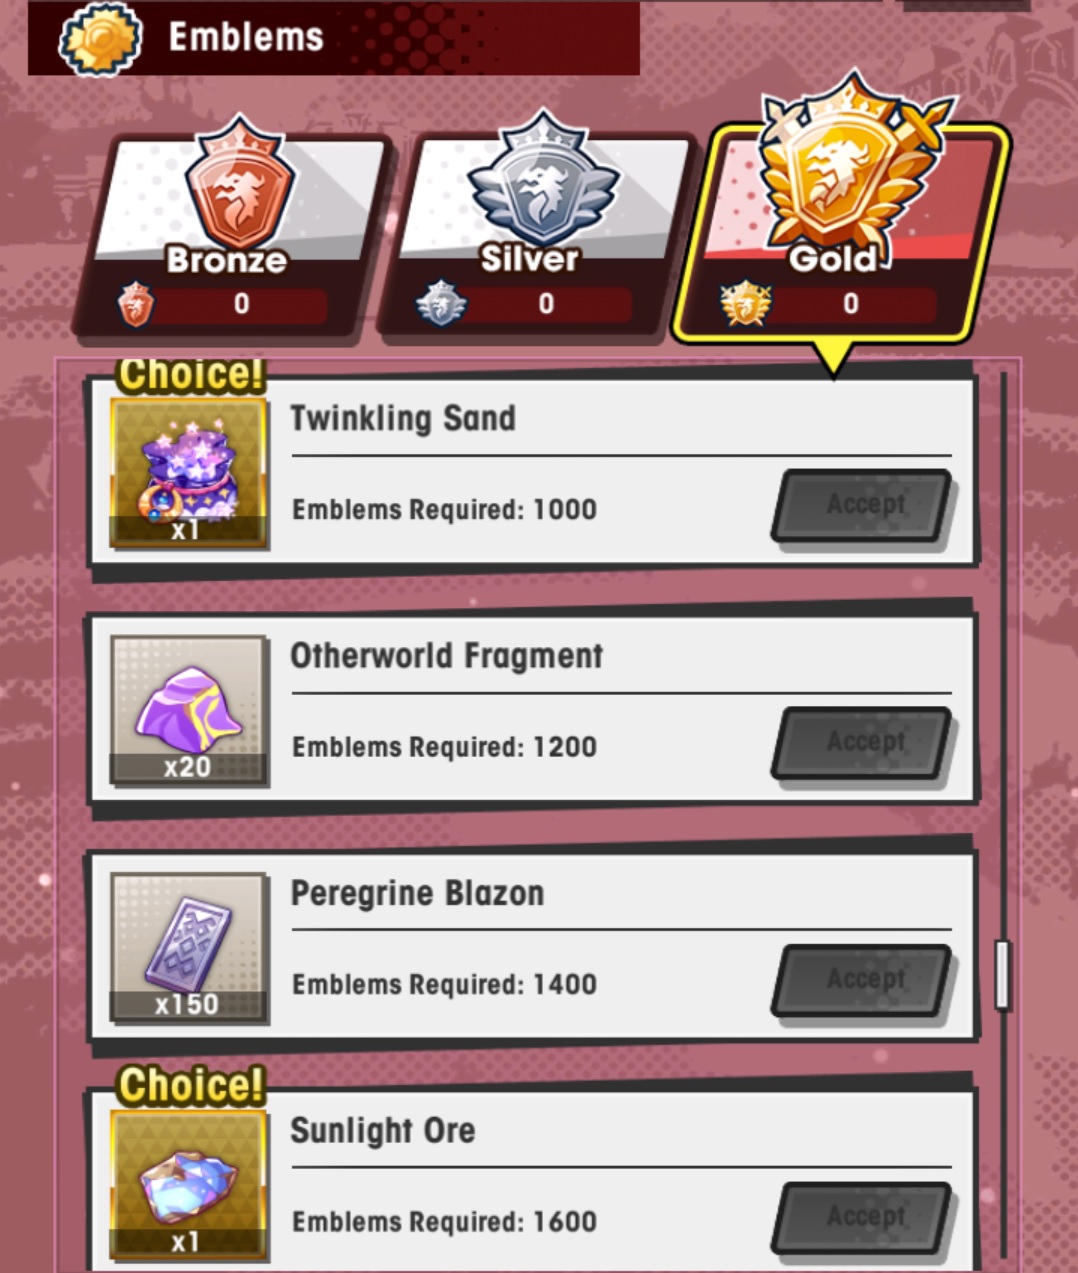Screen dimensions: 1078x1273
Task: Accept the Peregrine Blazon reward
Action: [x=863, y=980]
